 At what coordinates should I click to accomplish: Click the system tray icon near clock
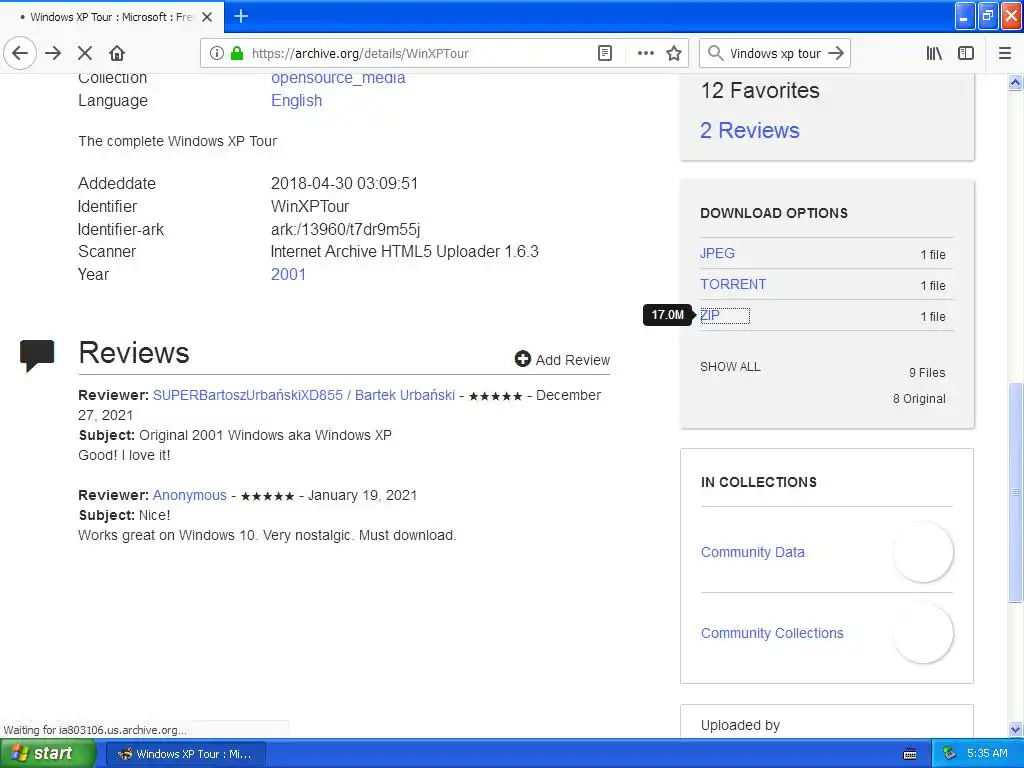[x=950, y=754]
